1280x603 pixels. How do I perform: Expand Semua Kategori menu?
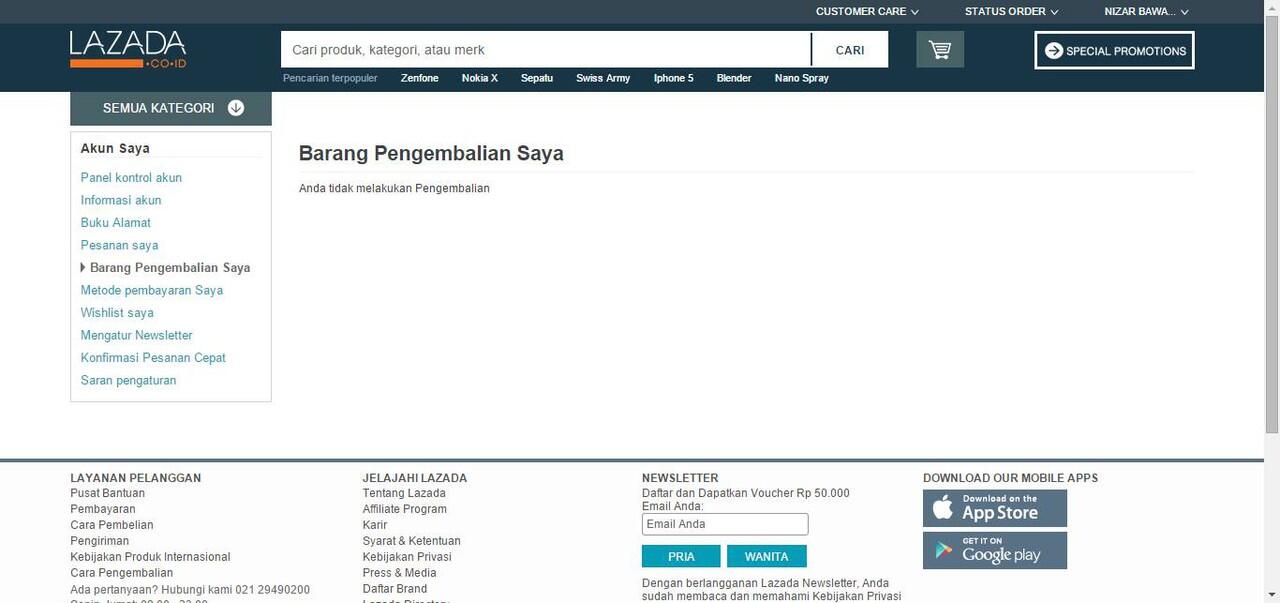[171, 108]
